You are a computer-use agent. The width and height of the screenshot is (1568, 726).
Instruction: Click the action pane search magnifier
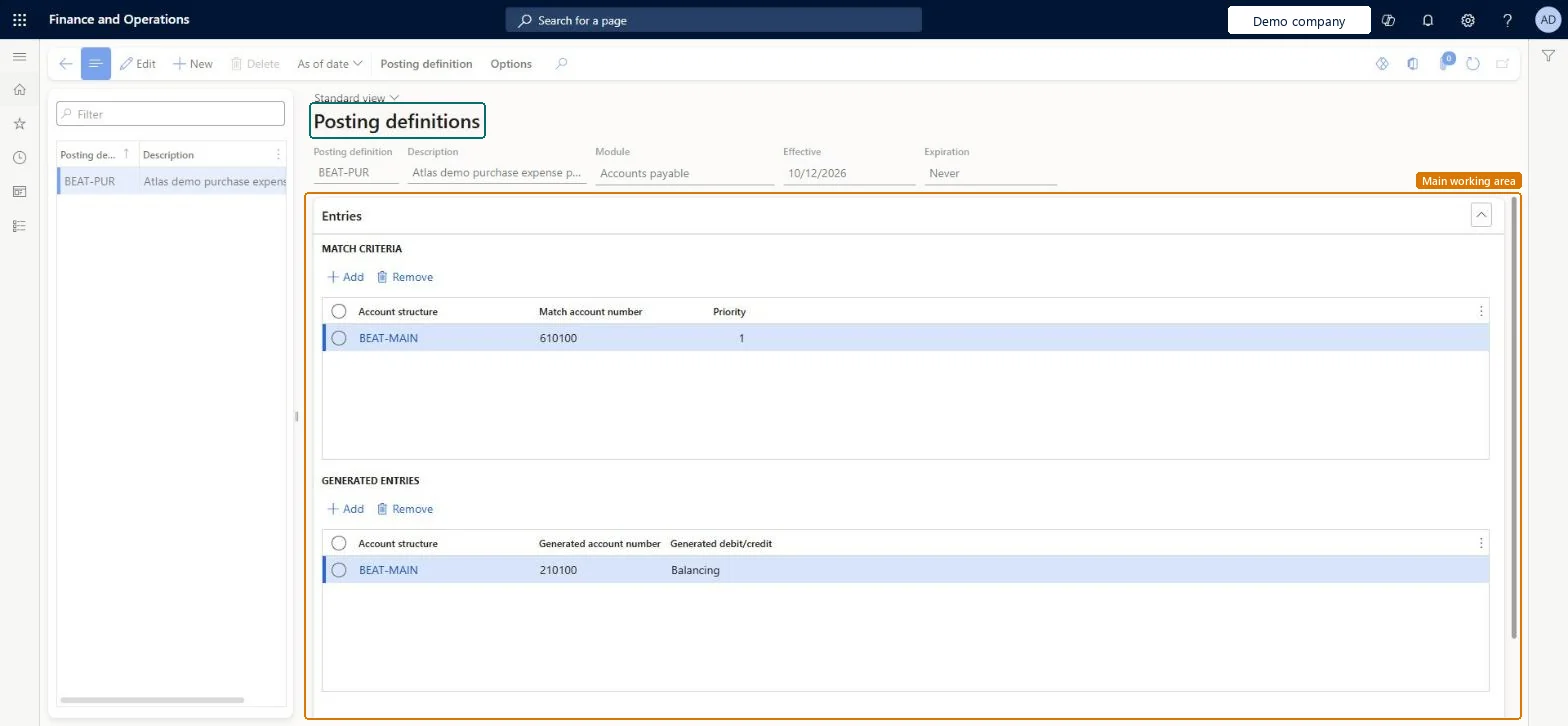[561, 64]
